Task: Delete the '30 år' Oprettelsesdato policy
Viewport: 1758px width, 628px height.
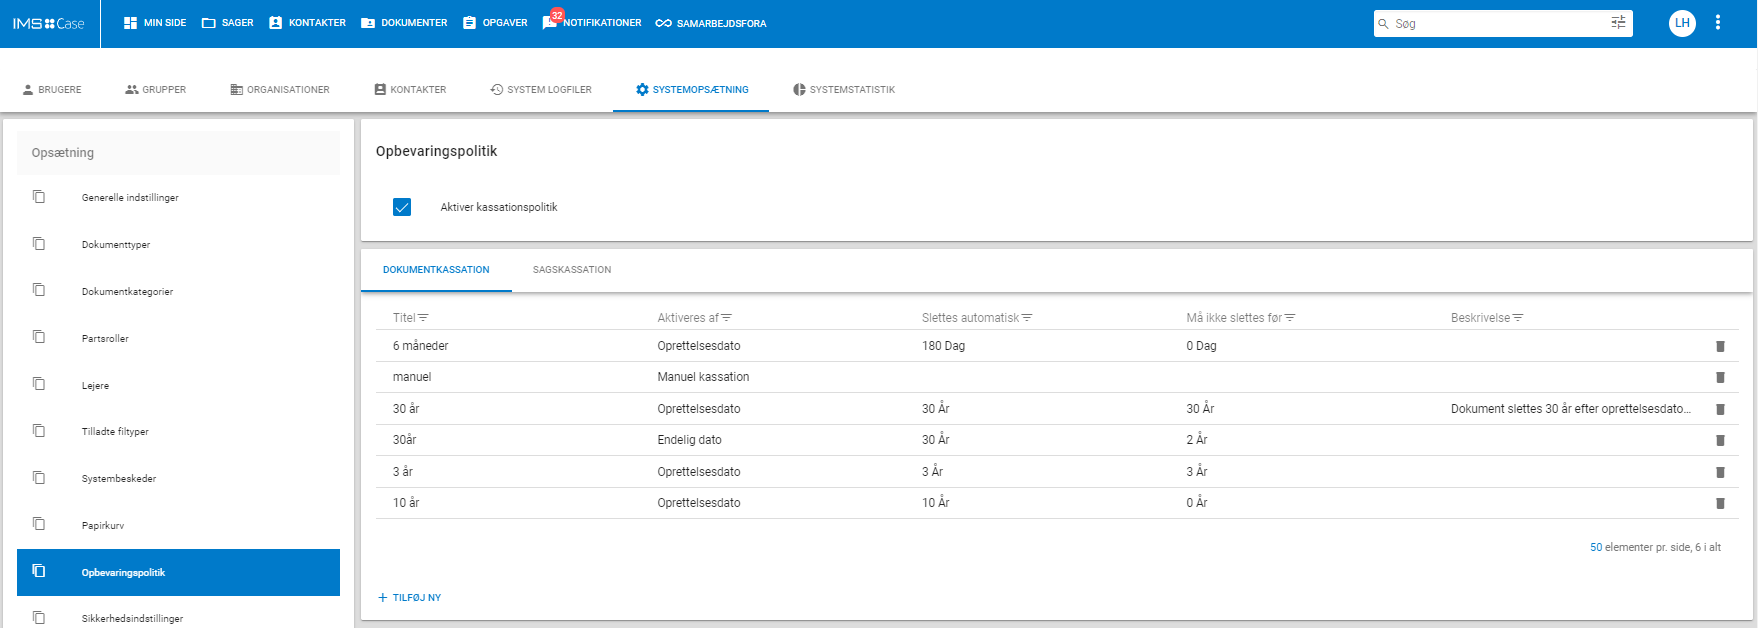Action: pyautogui.click(x=1720, y=409)
